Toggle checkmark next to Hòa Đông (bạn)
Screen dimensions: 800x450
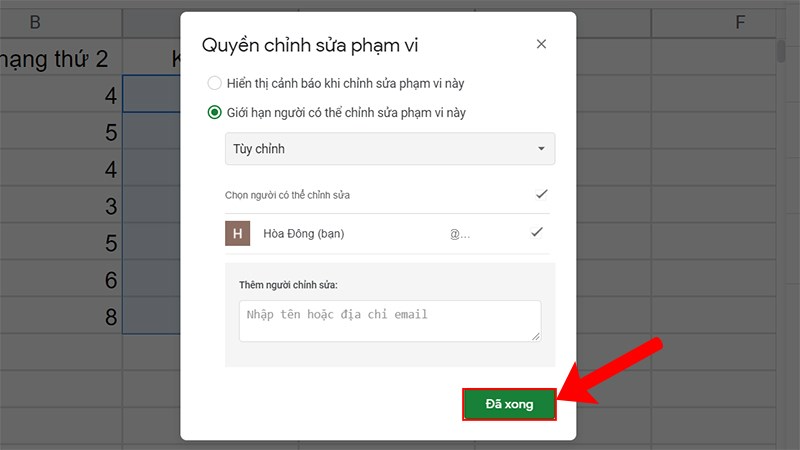tap(536, 233)
